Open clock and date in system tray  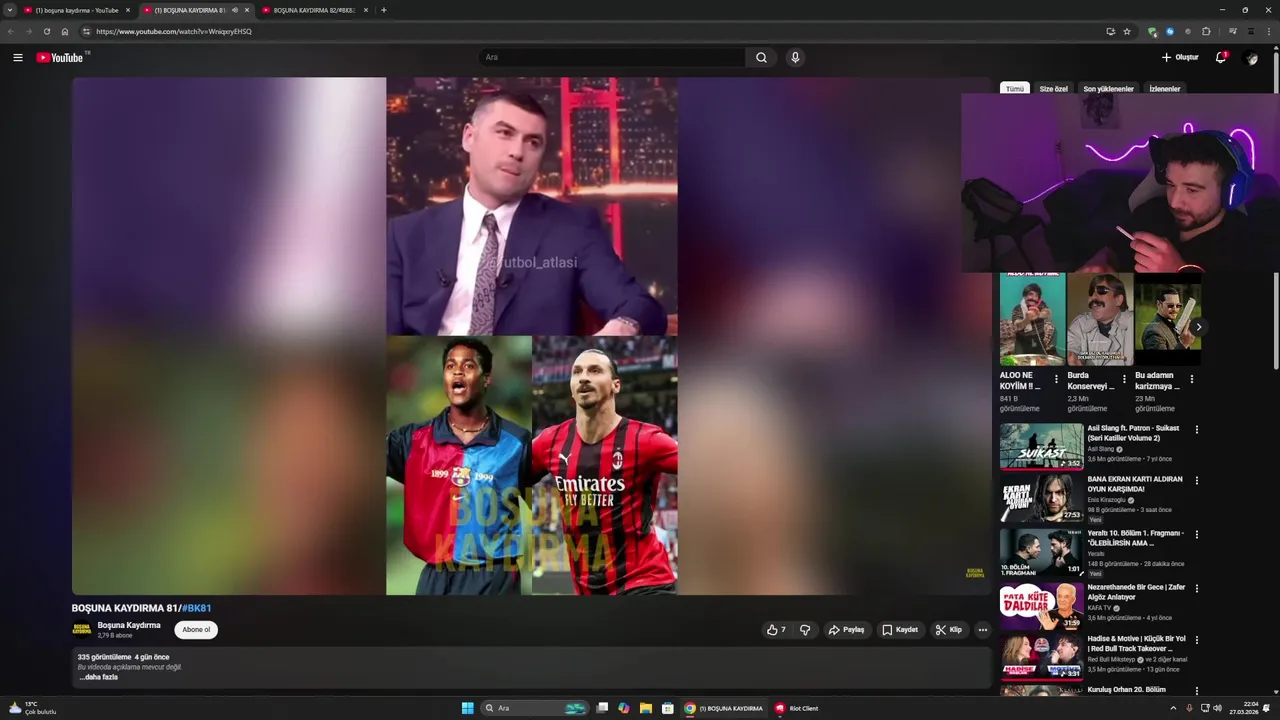coord(1245,708)
